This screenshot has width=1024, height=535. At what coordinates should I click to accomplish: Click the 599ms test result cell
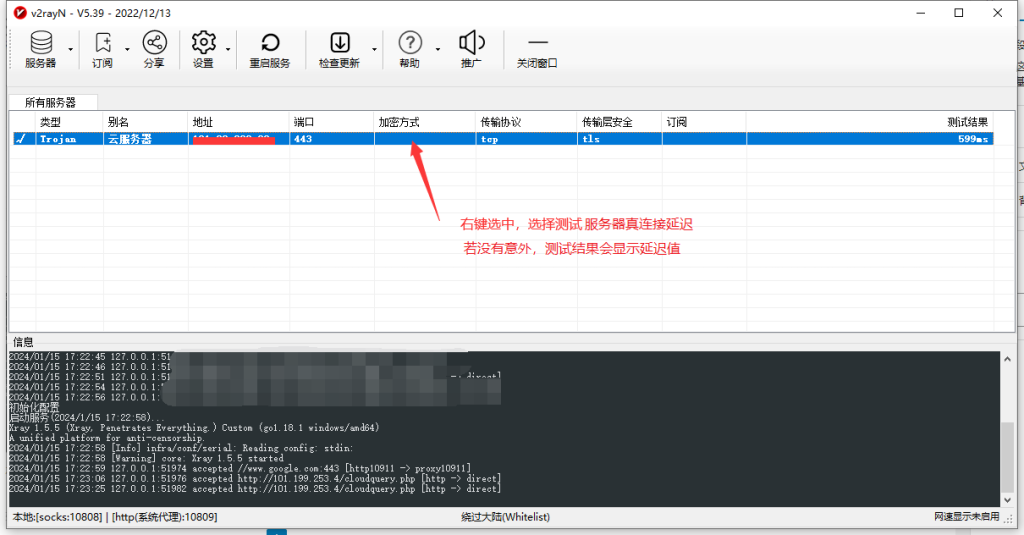[870, 138]
